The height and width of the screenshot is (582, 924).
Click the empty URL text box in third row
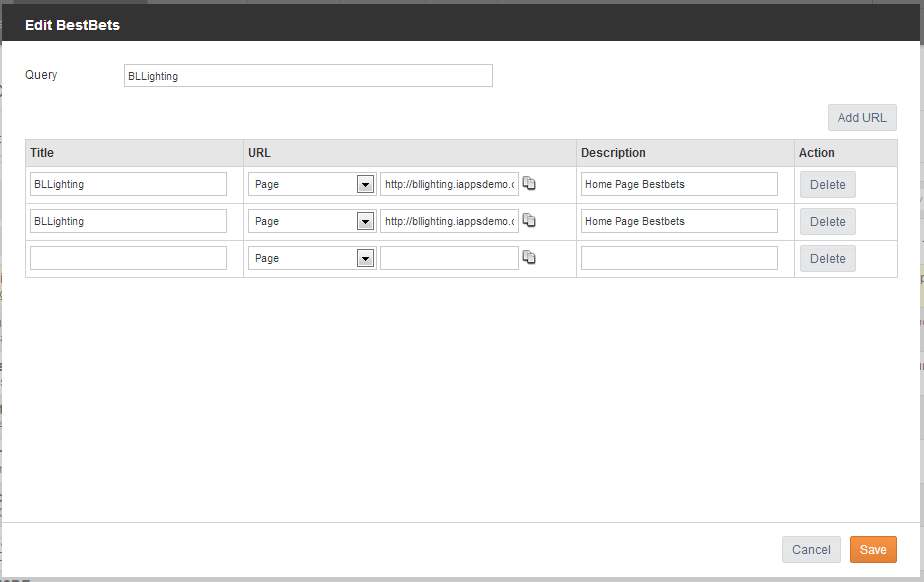point(449,259)
